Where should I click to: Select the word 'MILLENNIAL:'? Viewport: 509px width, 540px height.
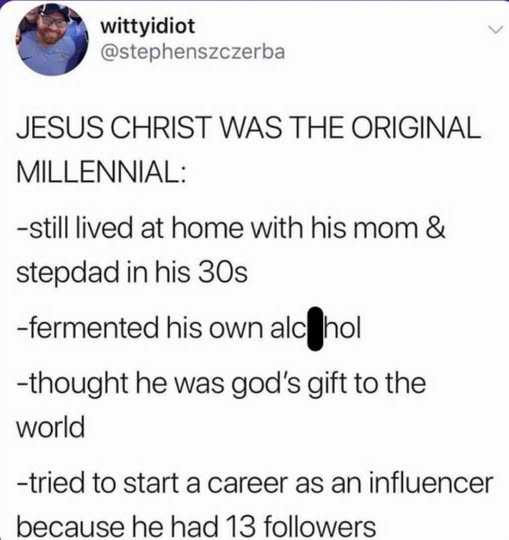102,172
